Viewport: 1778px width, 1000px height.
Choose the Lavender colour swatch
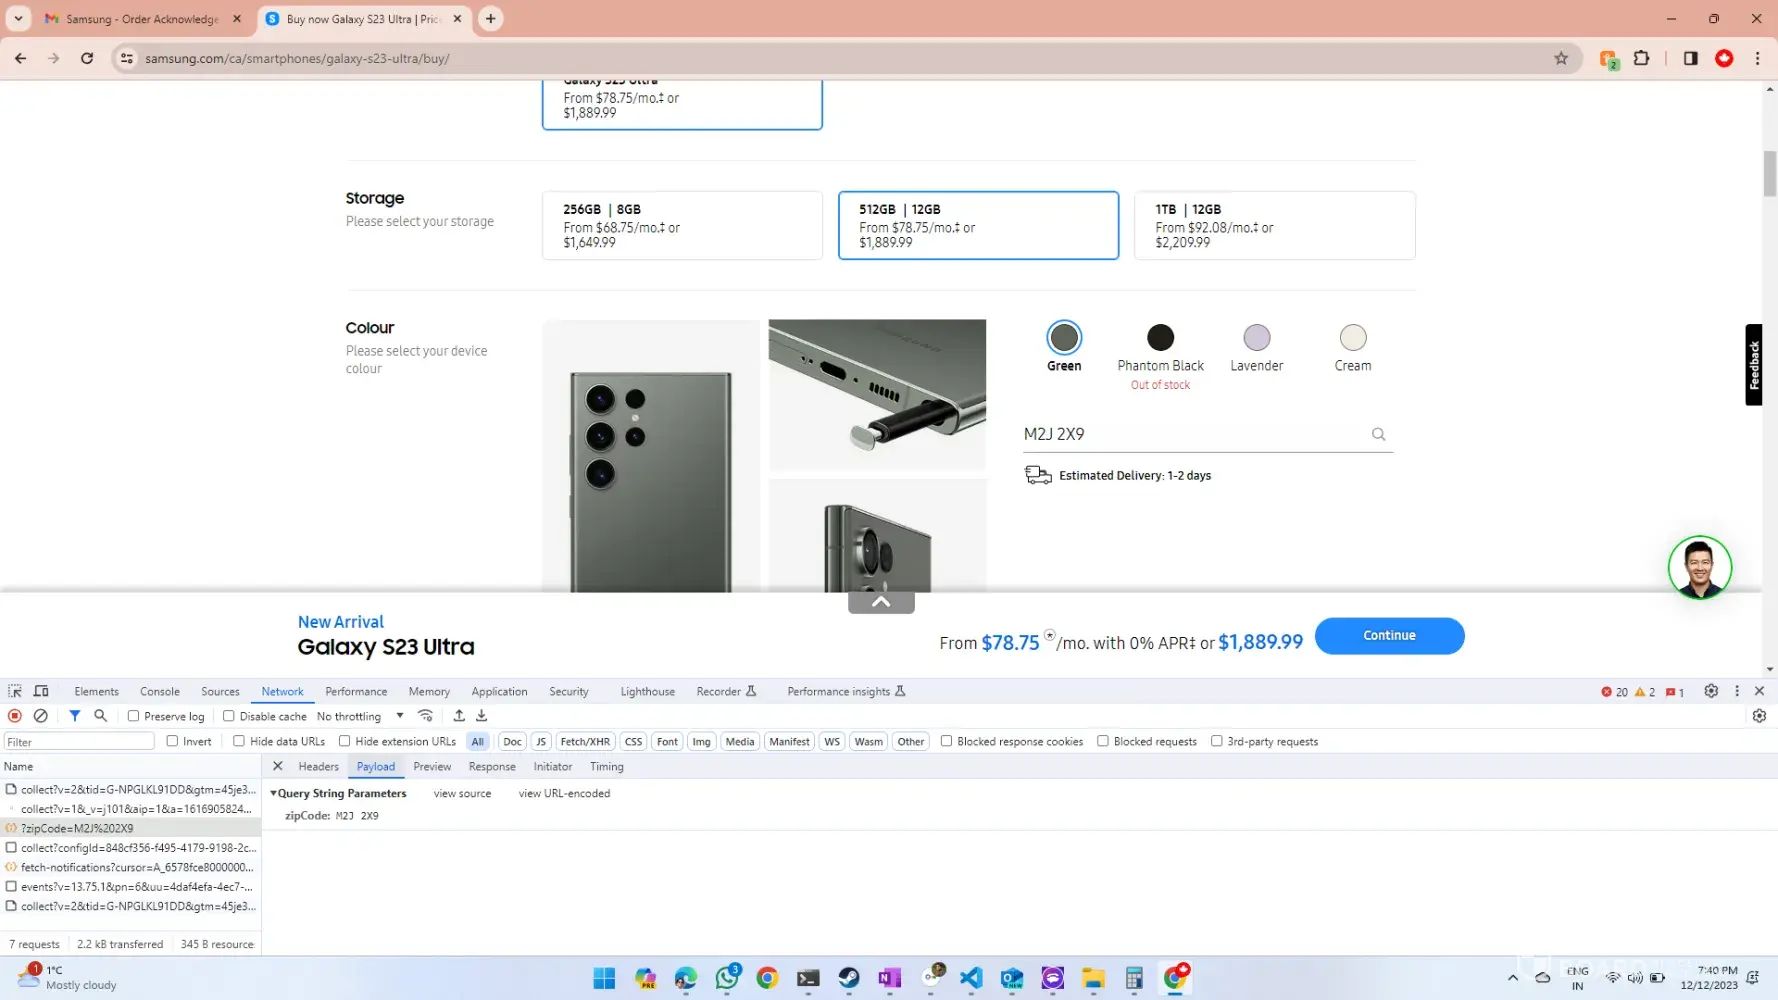click(1256, 338)
